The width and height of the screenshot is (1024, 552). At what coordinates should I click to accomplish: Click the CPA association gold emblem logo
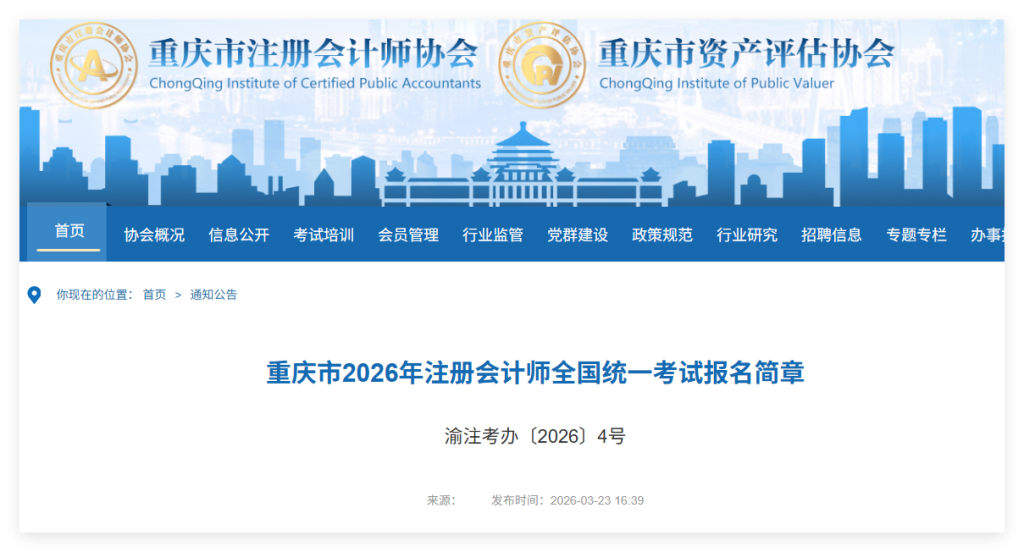coord(92,65)
